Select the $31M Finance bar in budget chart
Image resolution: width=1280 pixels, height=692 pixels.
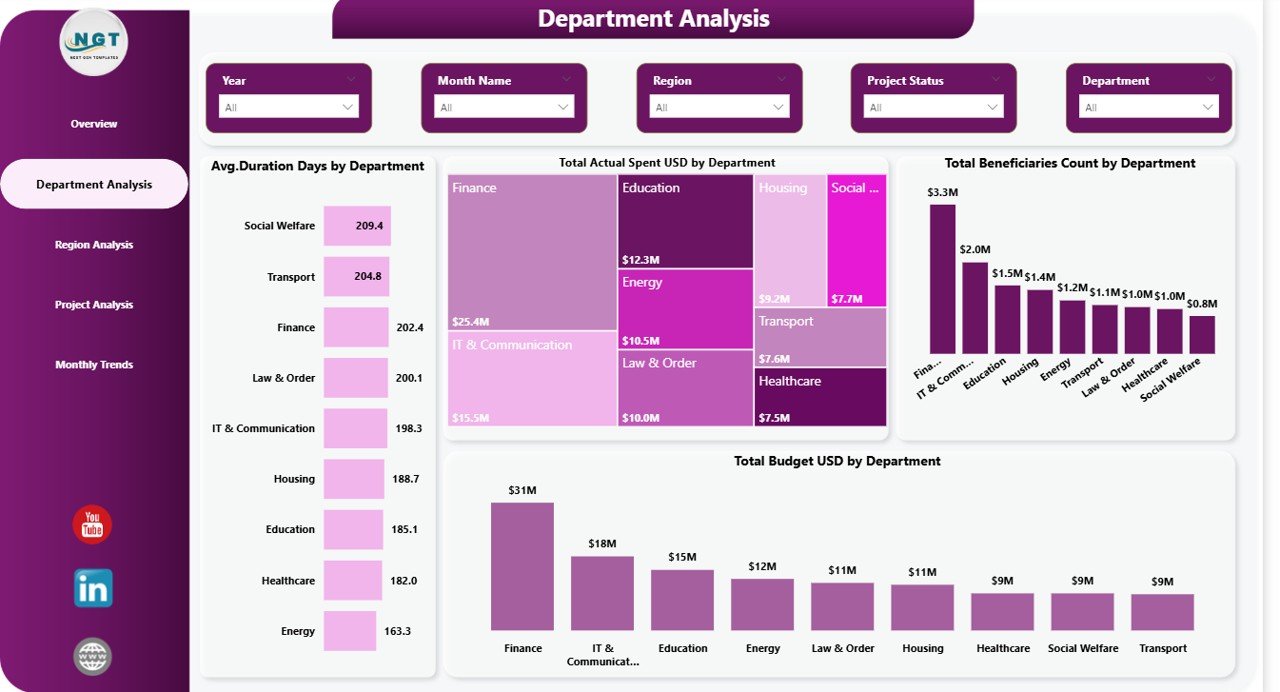pyautogui.click(x=522, y=565)
